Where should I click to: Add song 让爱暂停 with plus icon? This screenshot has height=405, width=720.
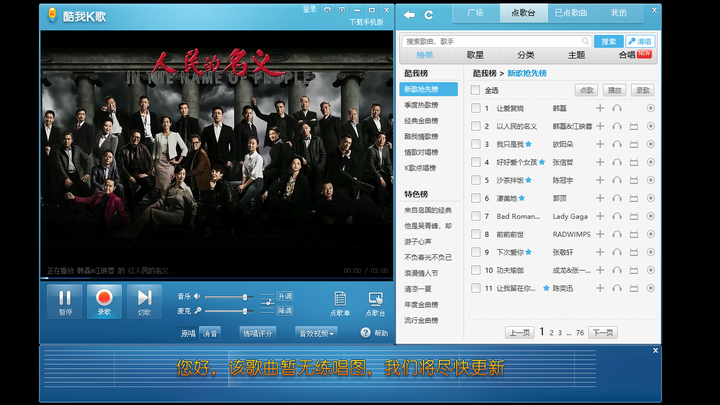pyautogui.click(x=600, y=108)
